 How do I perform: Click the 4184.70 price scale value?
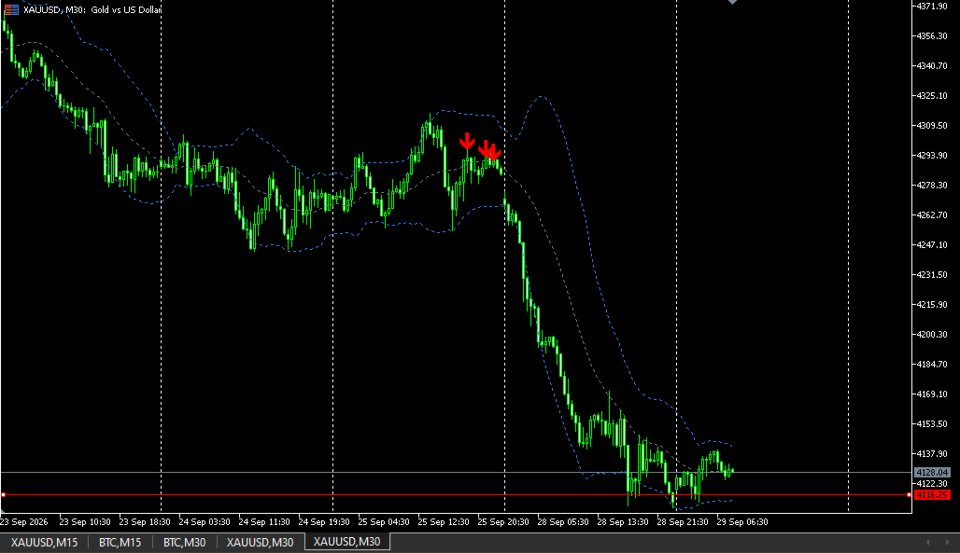[931, 364]
